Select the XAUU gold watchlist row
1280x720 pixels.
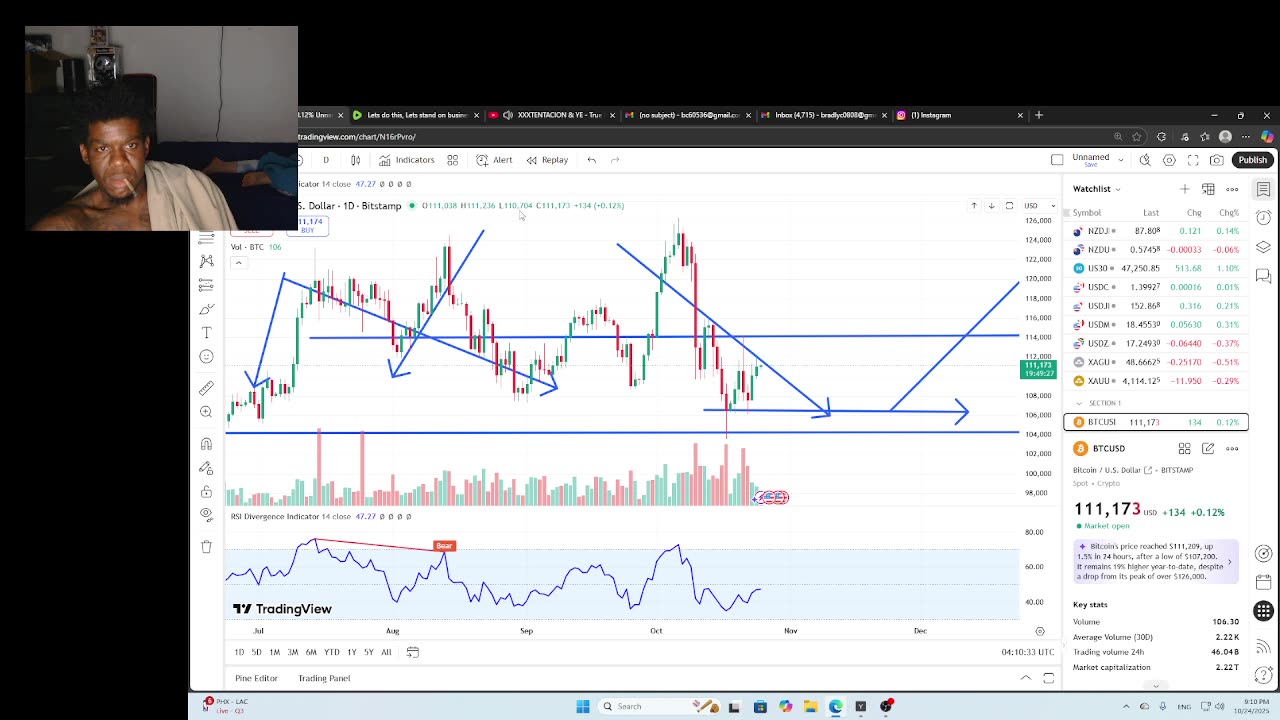point(1156,381)
